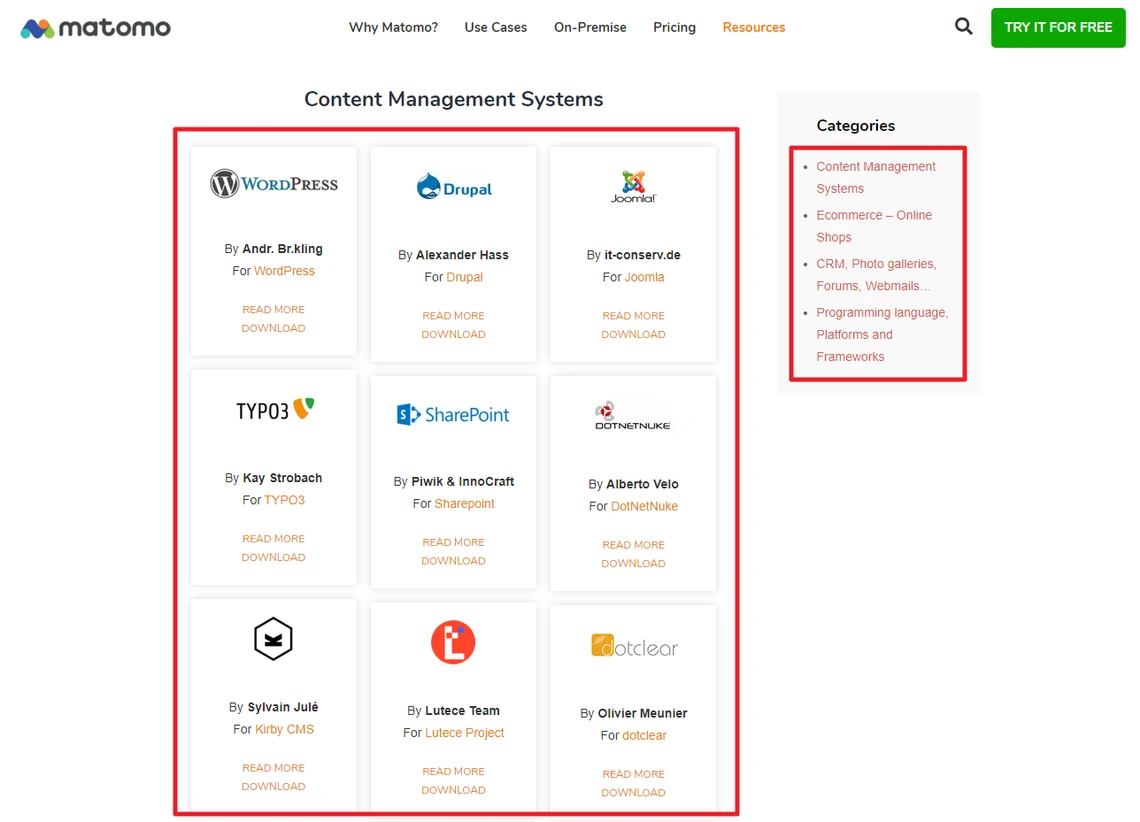
Task: Click the dotclear logo
Action: point(633,646)
